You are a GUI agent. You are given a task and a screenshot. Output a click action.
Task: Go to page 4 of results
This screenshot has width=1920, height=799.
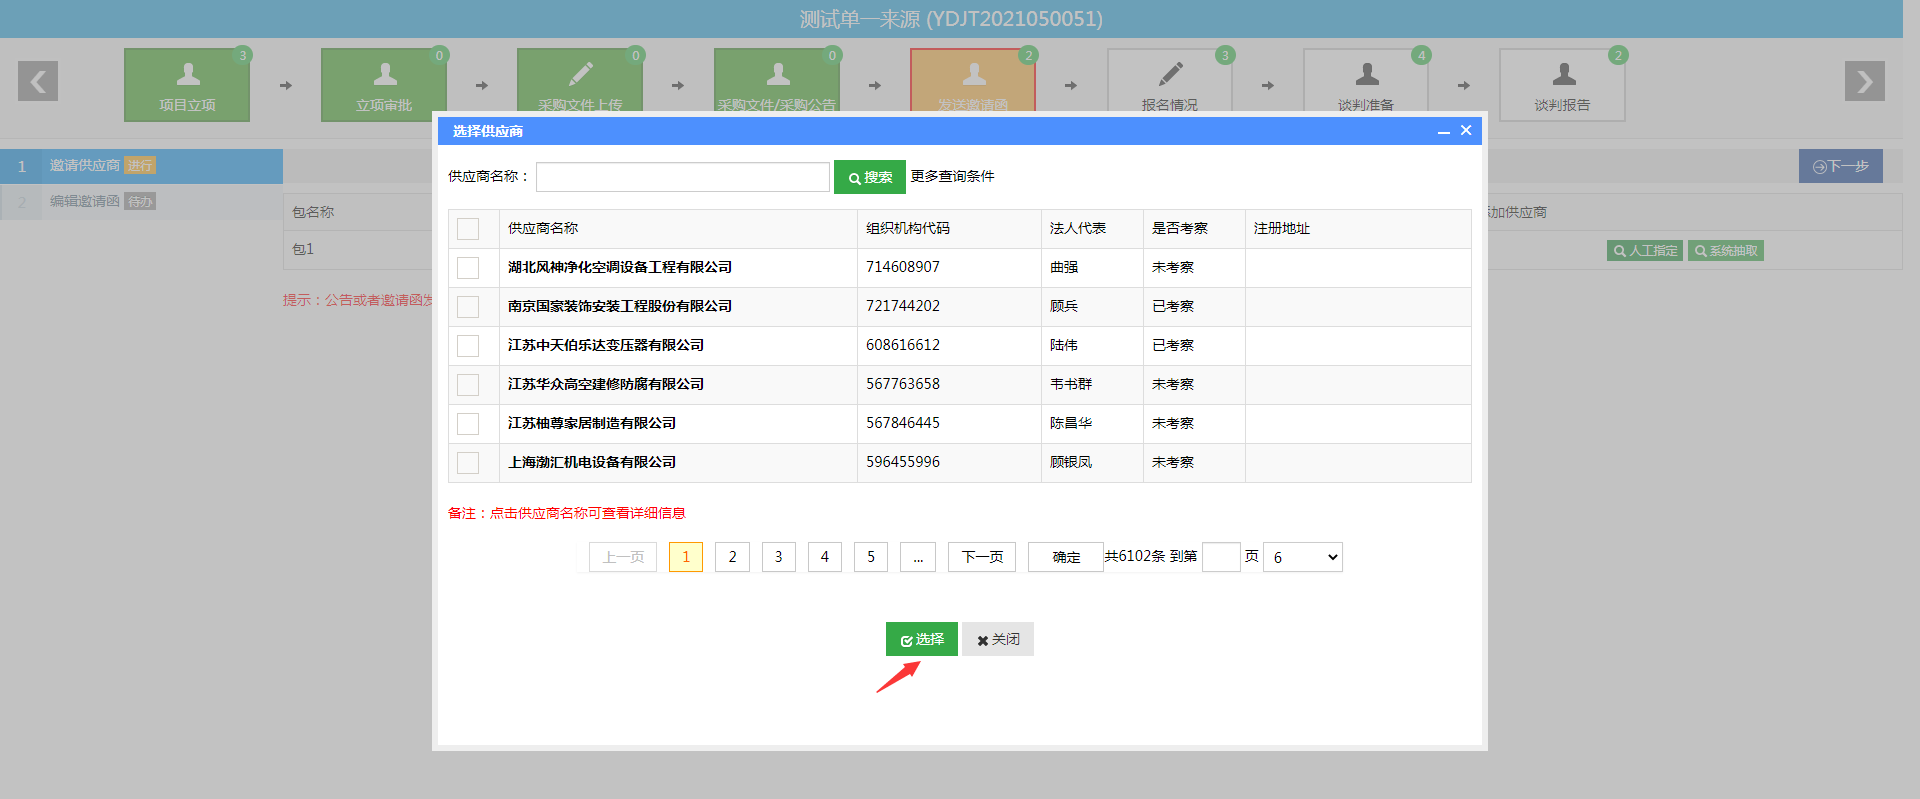pos(825,557)
